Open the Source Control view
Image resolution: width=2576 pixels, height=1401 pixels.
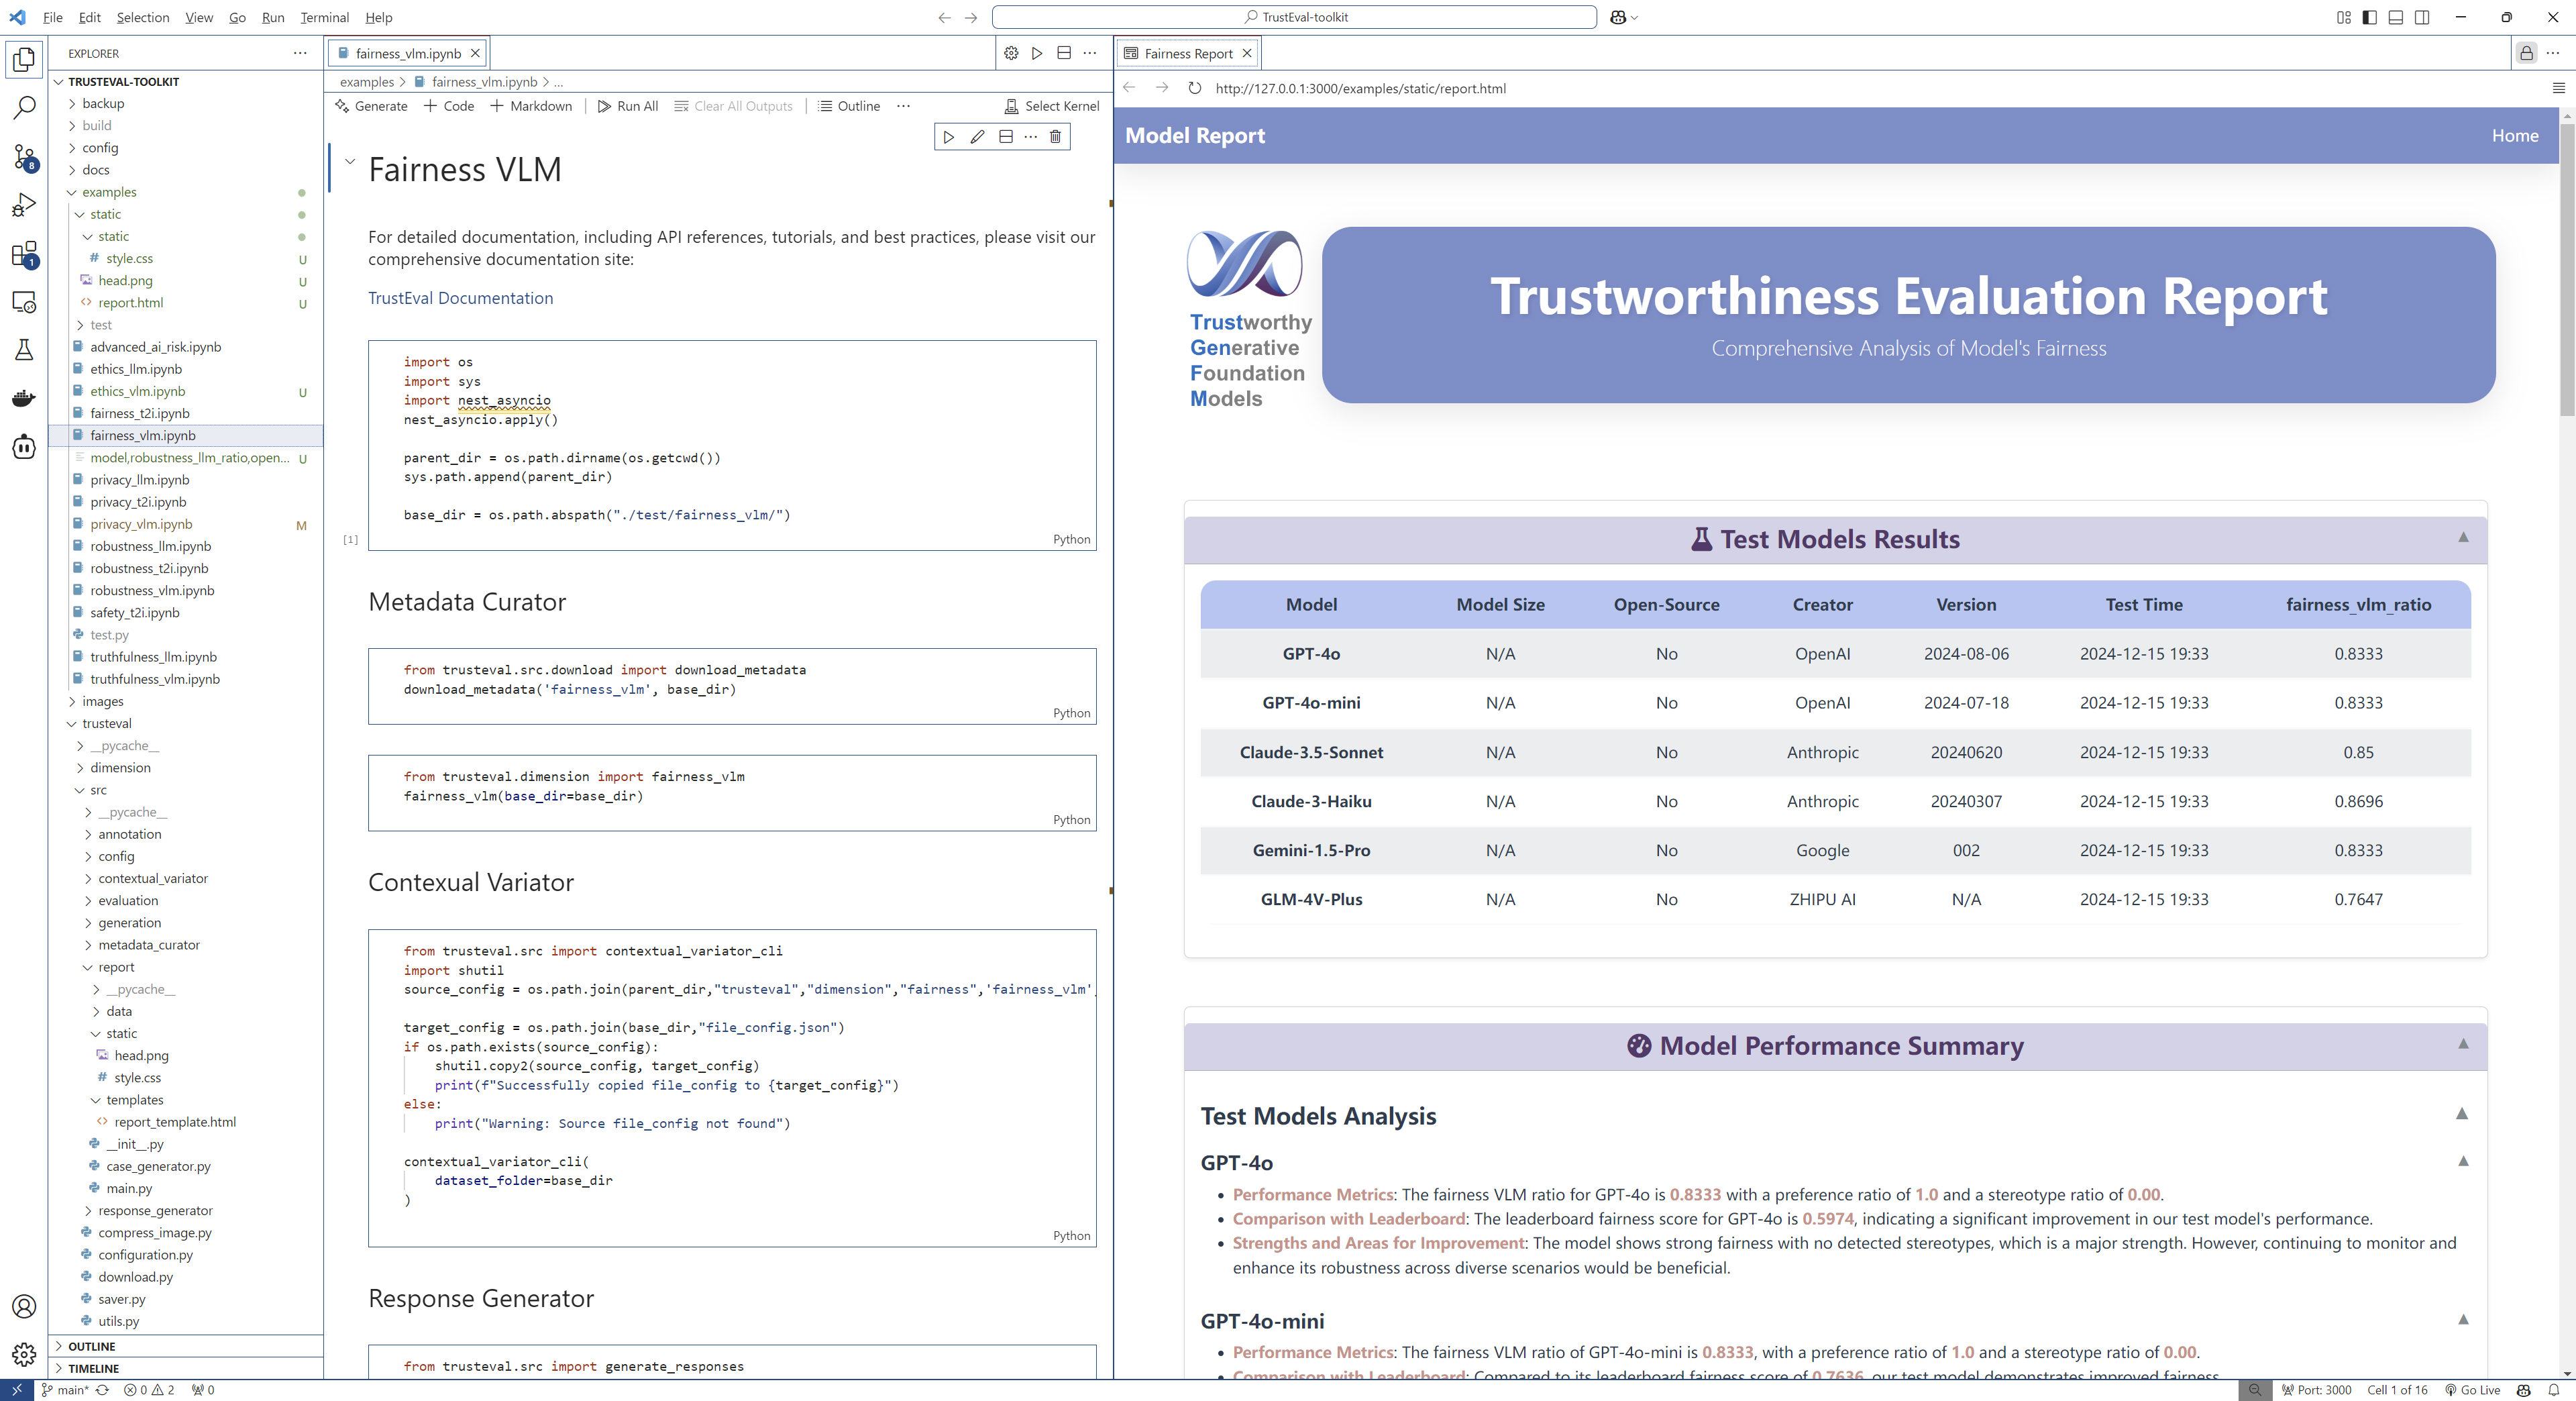click(24, 156)
